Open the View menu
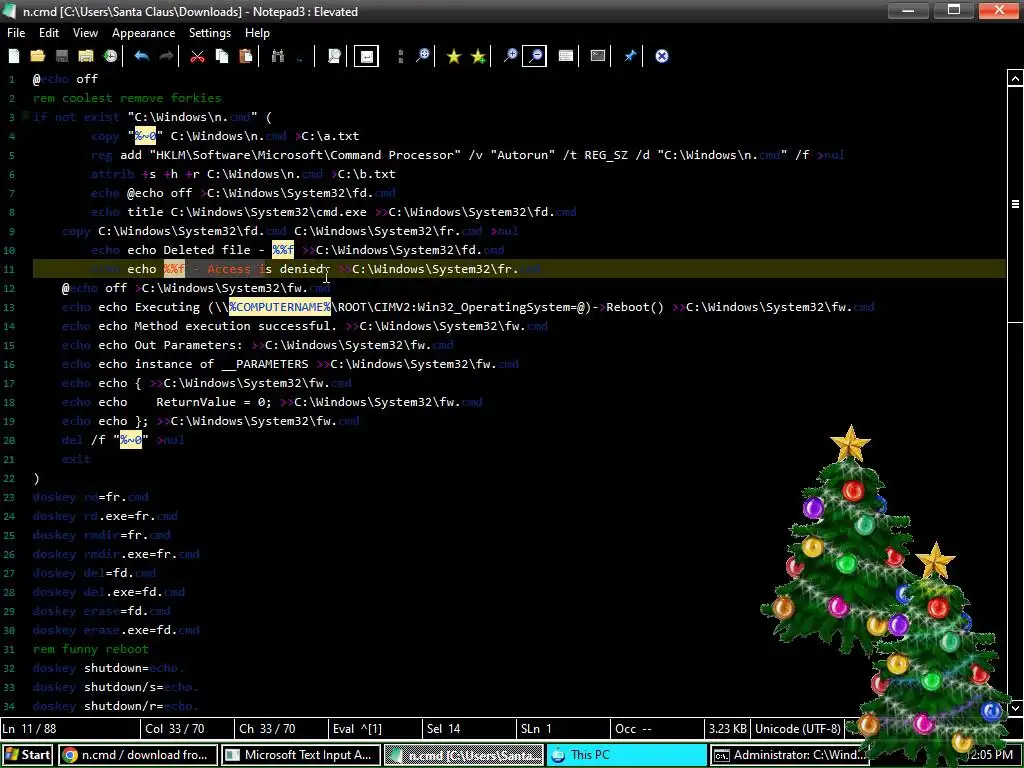 (86, 33)
